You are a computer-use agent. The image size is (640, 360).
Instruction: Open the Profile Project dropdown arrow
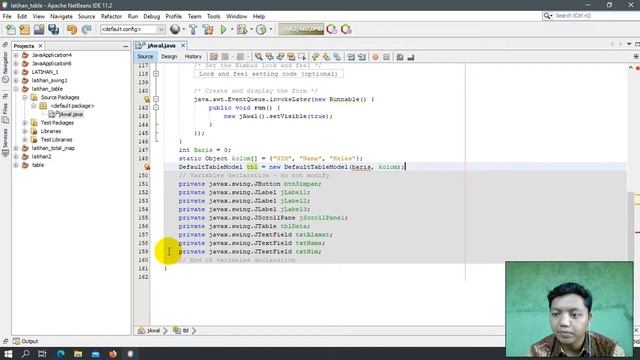(x=270, y=29)
